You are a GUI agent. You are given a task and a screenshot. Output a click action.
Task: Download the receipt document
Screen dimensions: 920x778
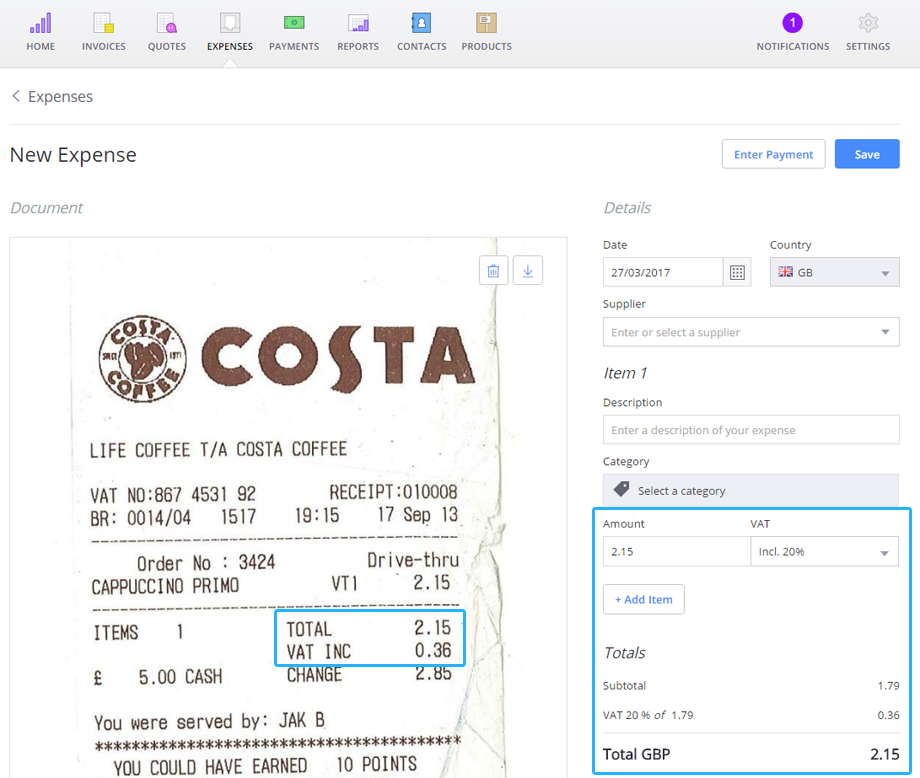click(x=527, y=270)
